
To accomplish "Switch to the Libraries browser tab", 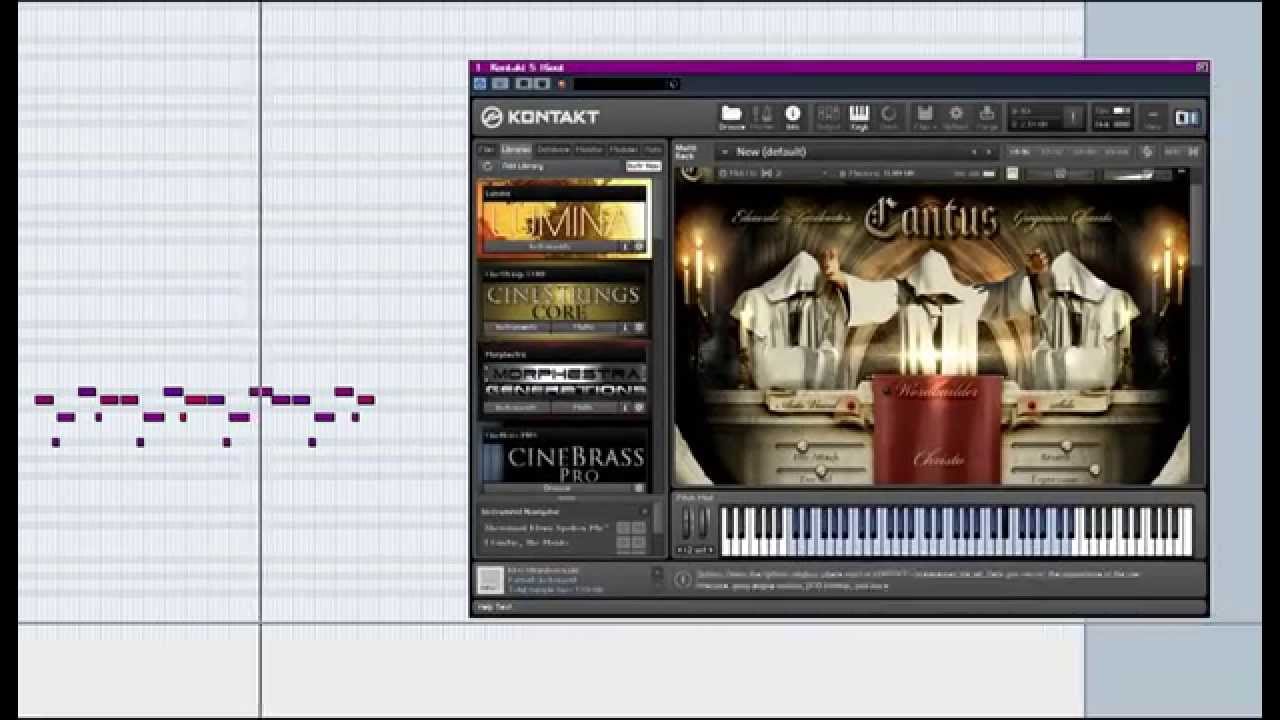I will click(x=516, y=150).
